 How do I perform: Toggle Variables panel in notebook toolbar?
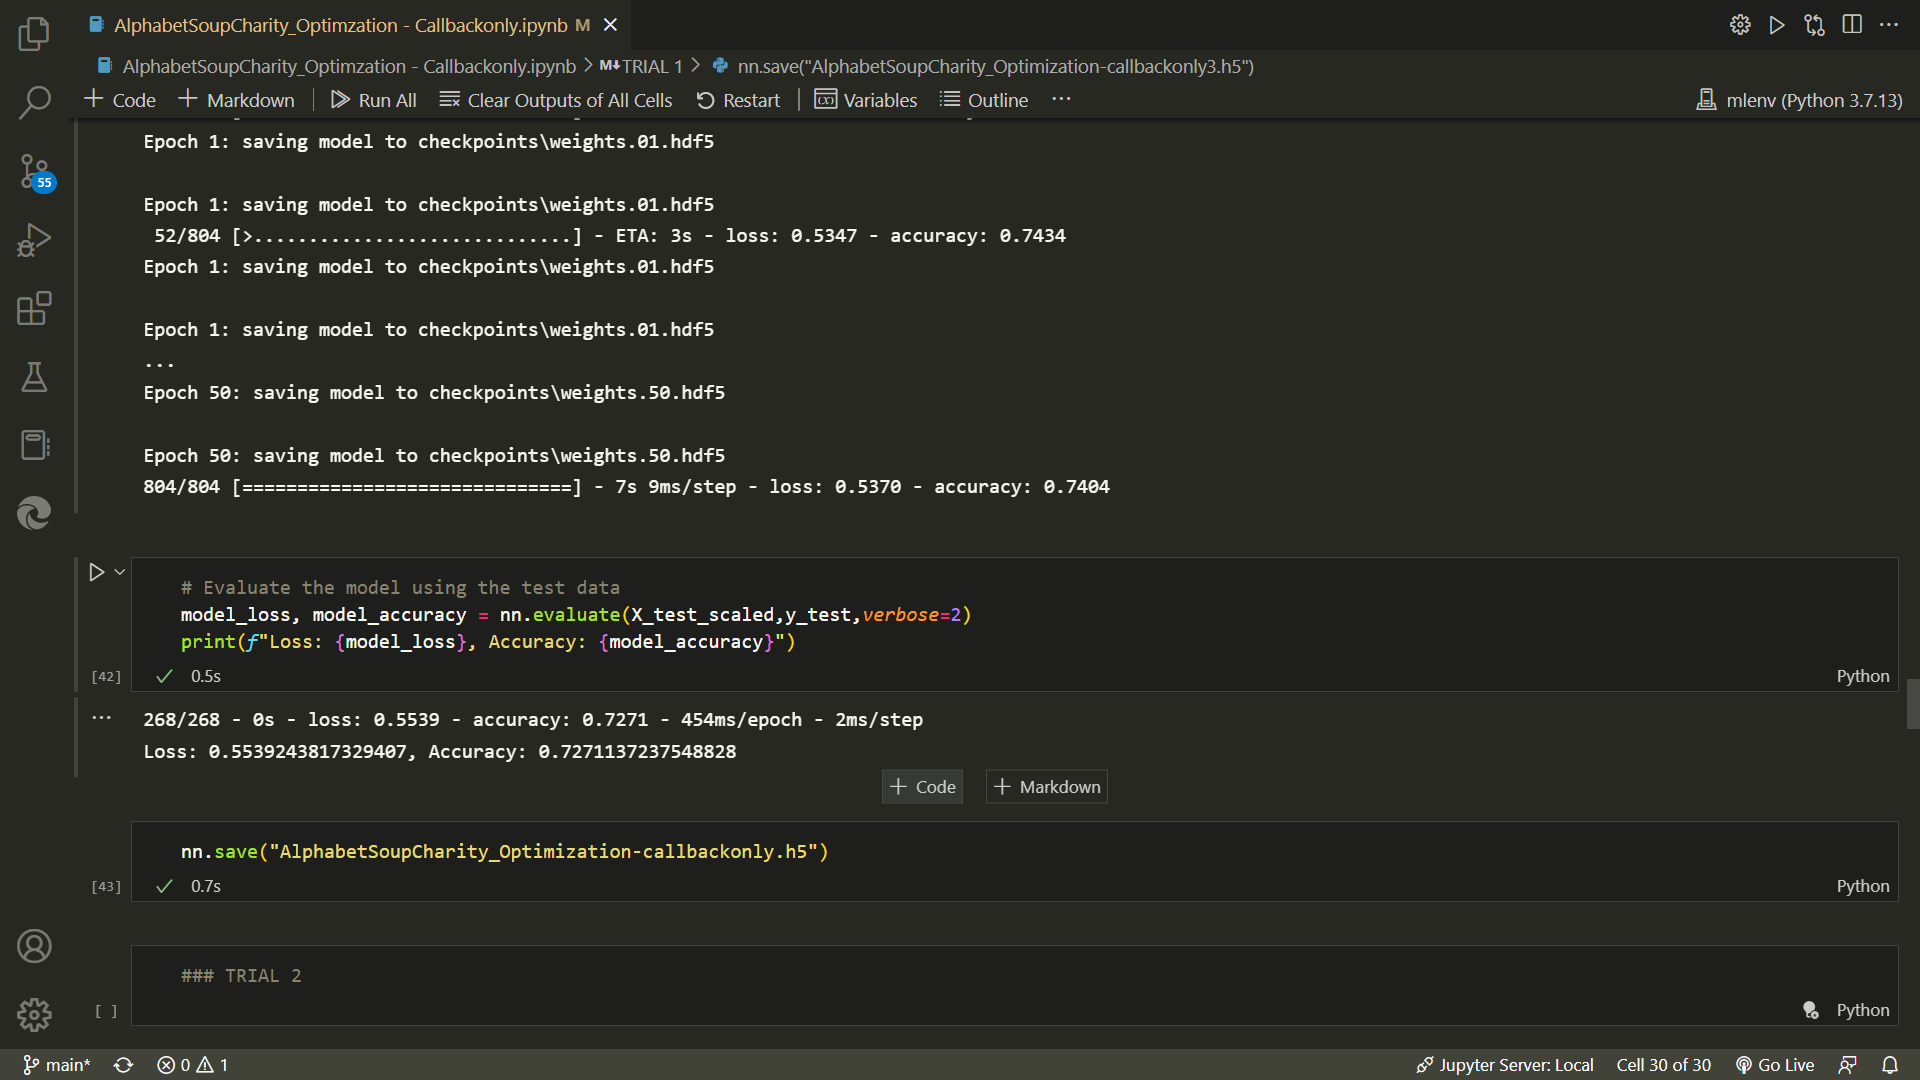coord(866,100)
